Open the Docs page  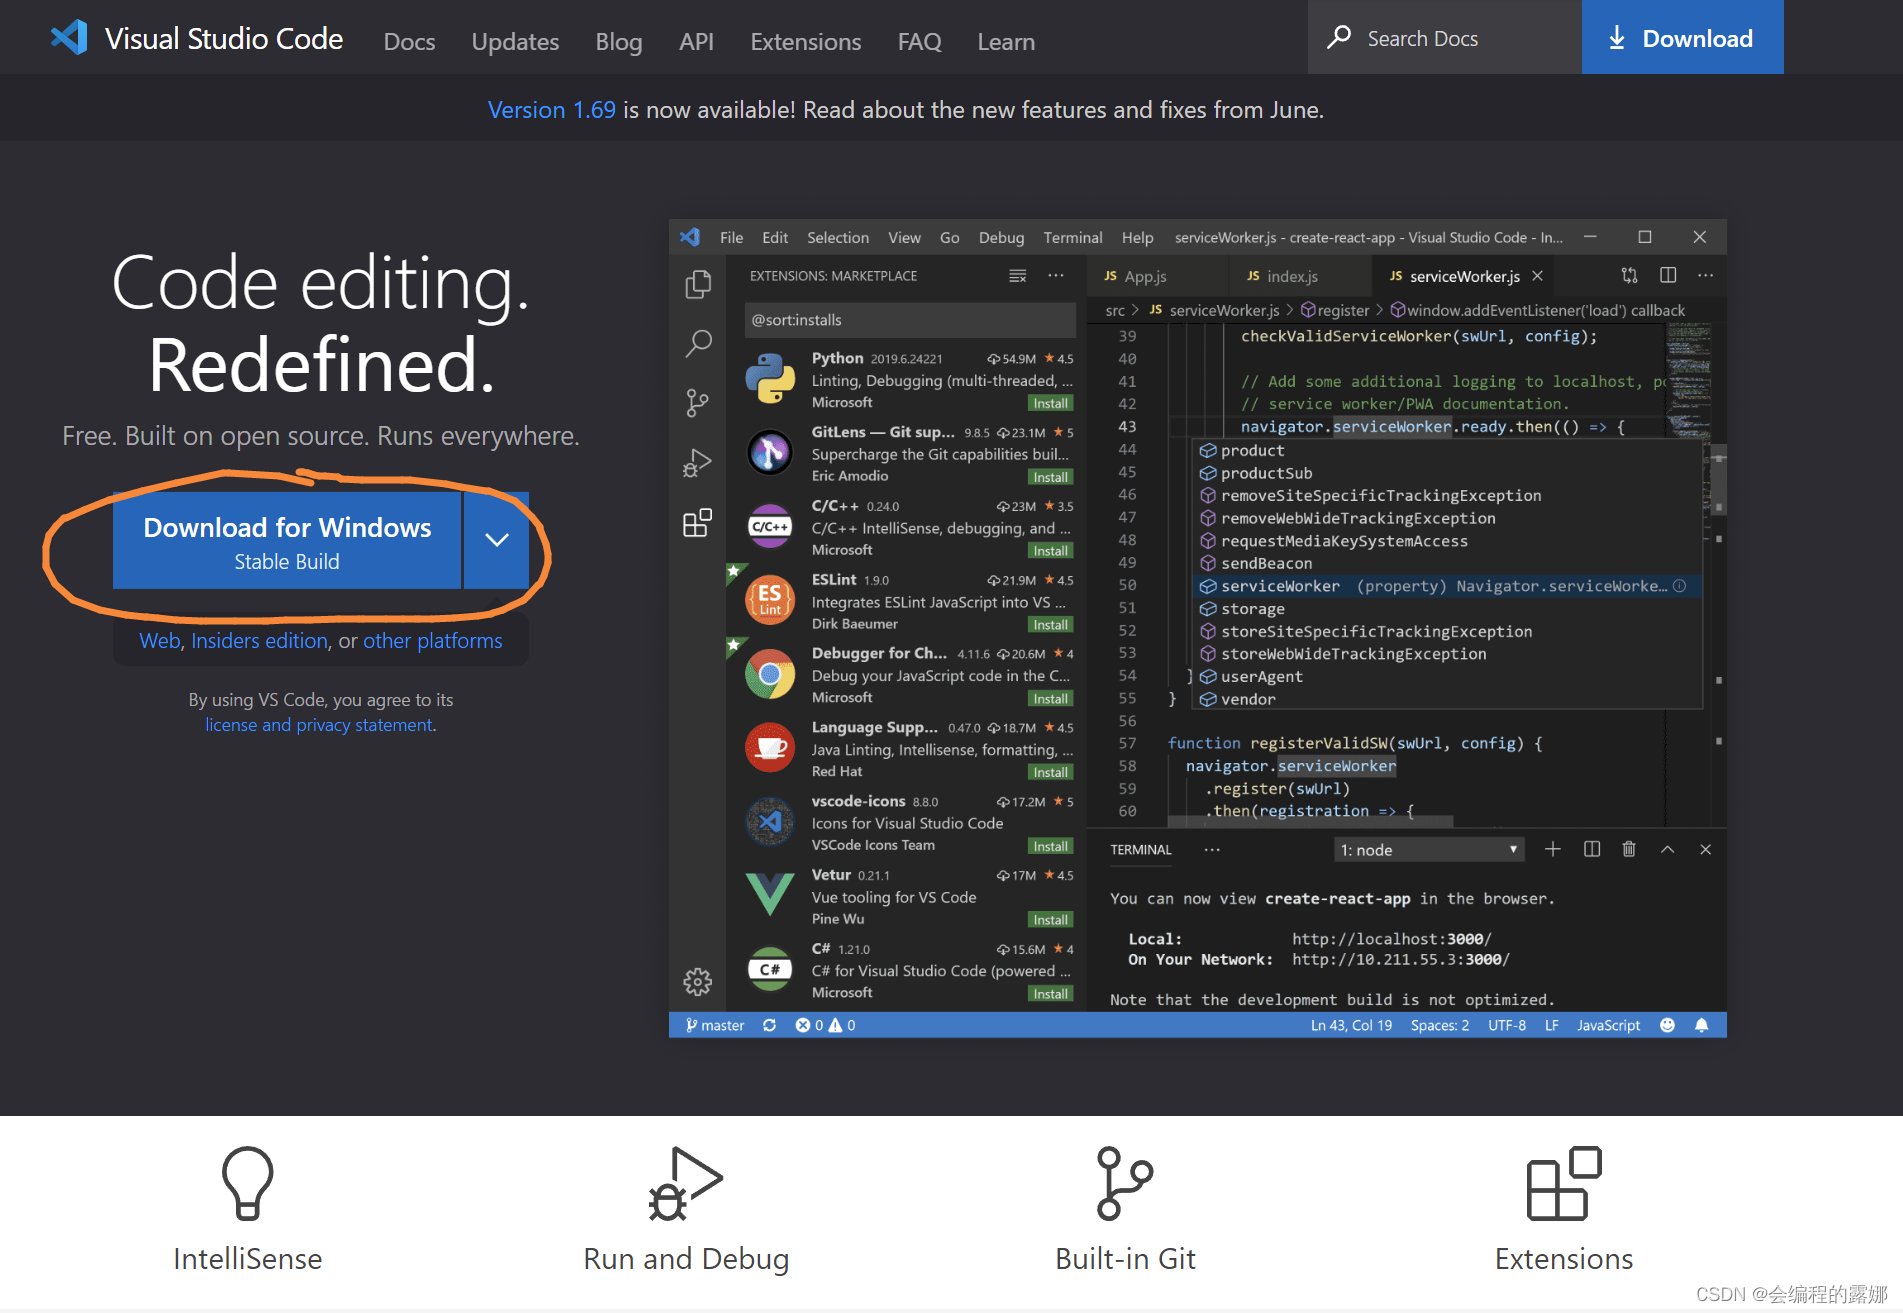[x=409, y=41]
